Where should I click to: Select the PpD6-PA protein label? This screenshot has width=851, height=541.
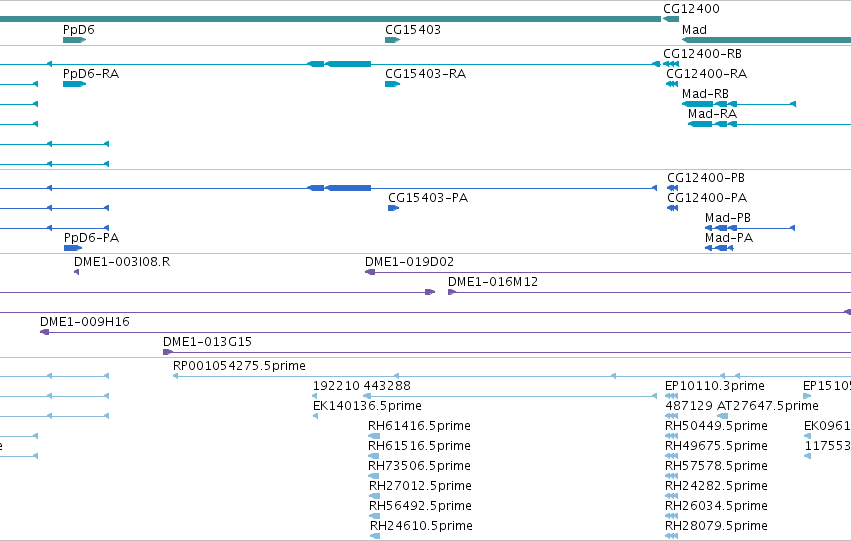pos(91,238)
